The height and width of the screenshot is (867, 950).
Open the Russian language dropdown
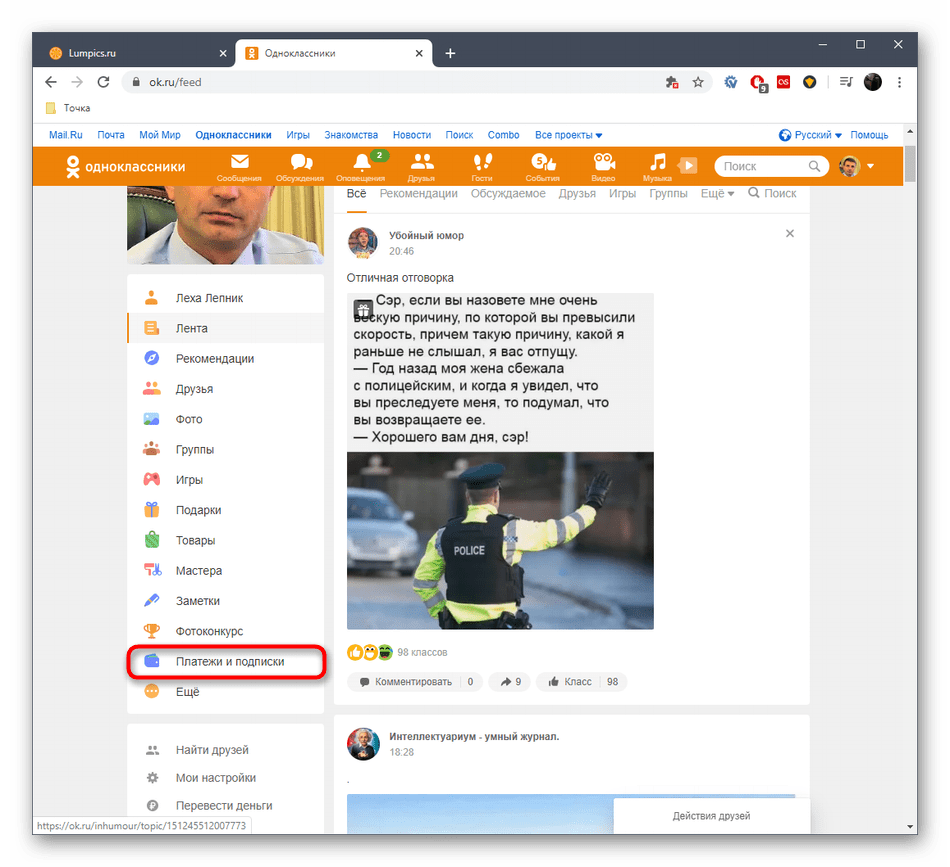point(810,135)
